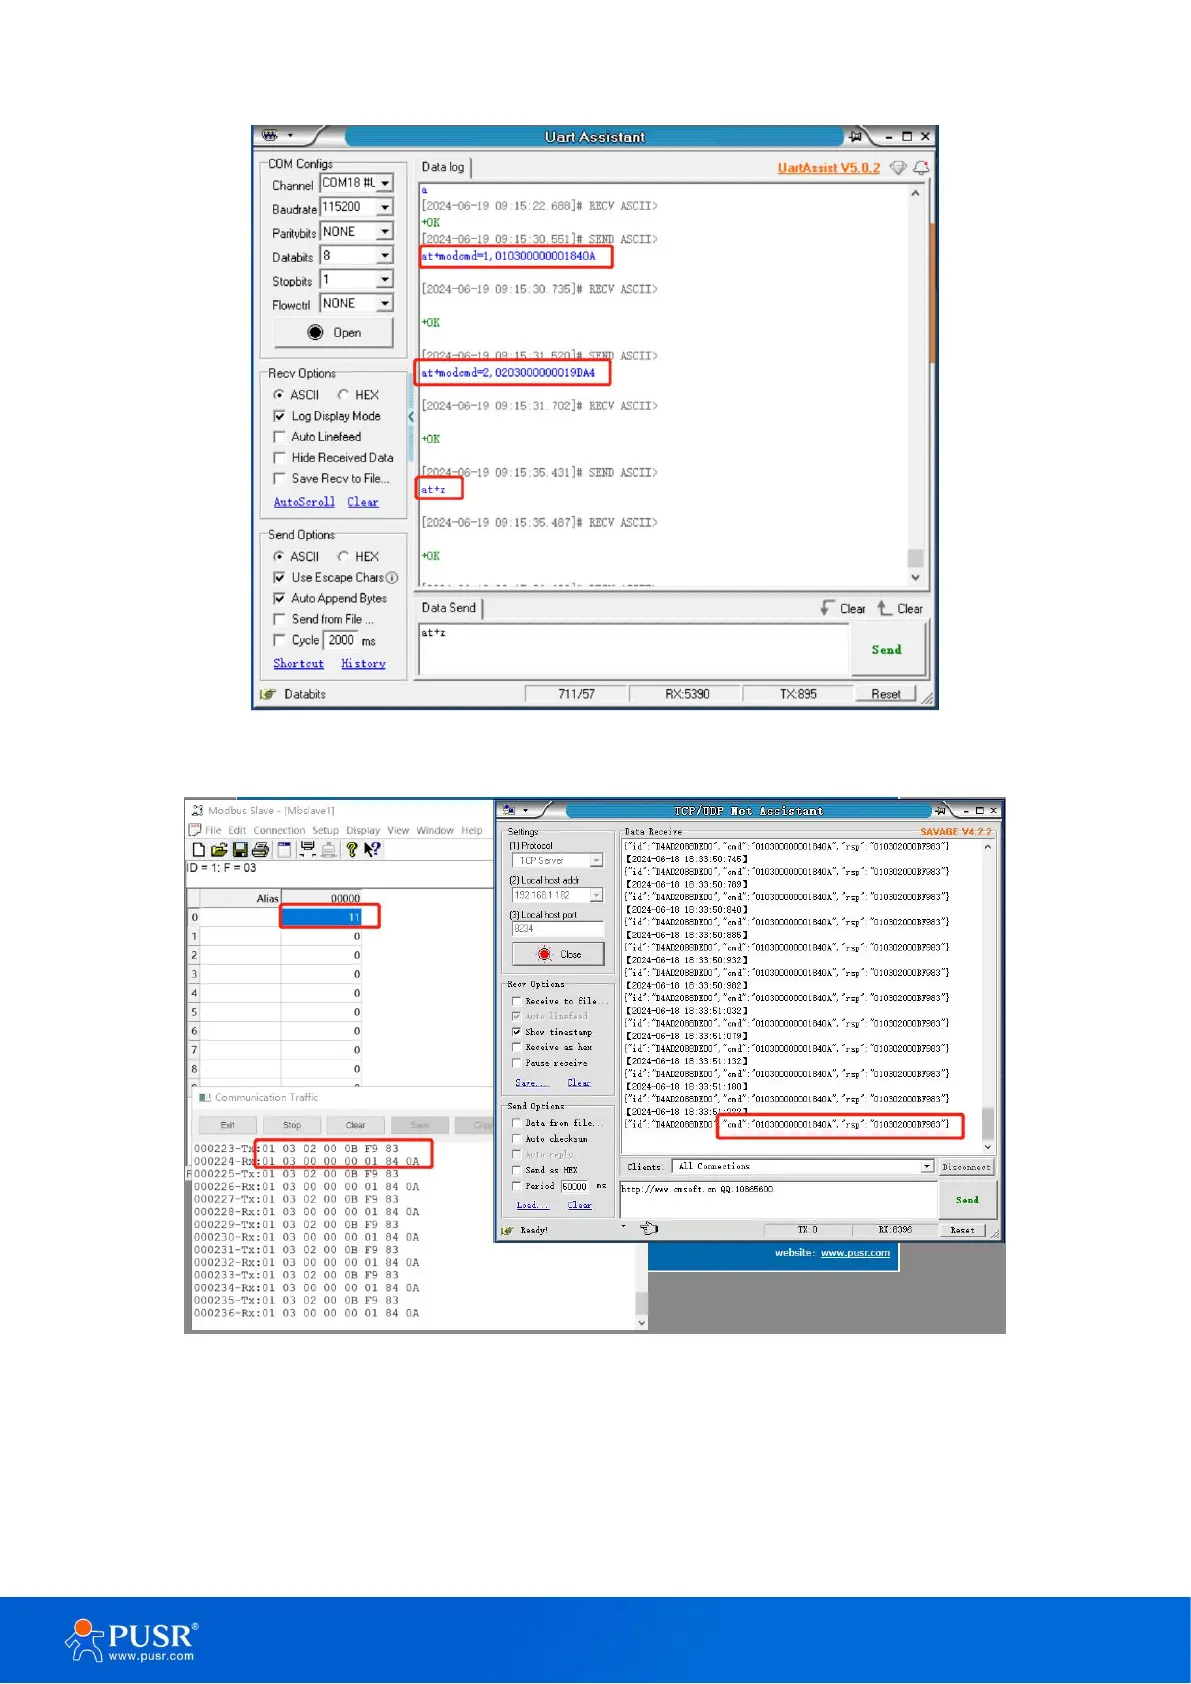Click Uart Assistant app menu icon in title bar
The height and width of the screenshot is (1684, 1191).
pyautogui.click(x=270, y=135)
